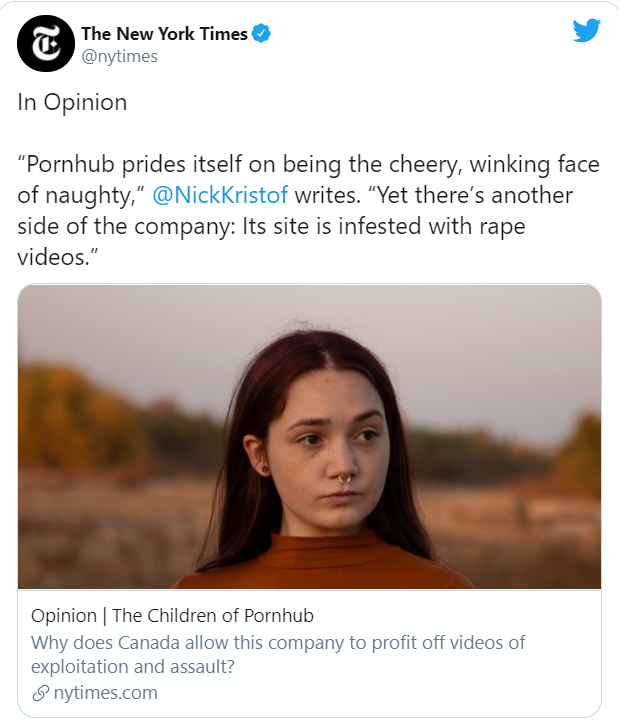
Task: Click the "Opinion |" label in card title
Action: [68, 615]
